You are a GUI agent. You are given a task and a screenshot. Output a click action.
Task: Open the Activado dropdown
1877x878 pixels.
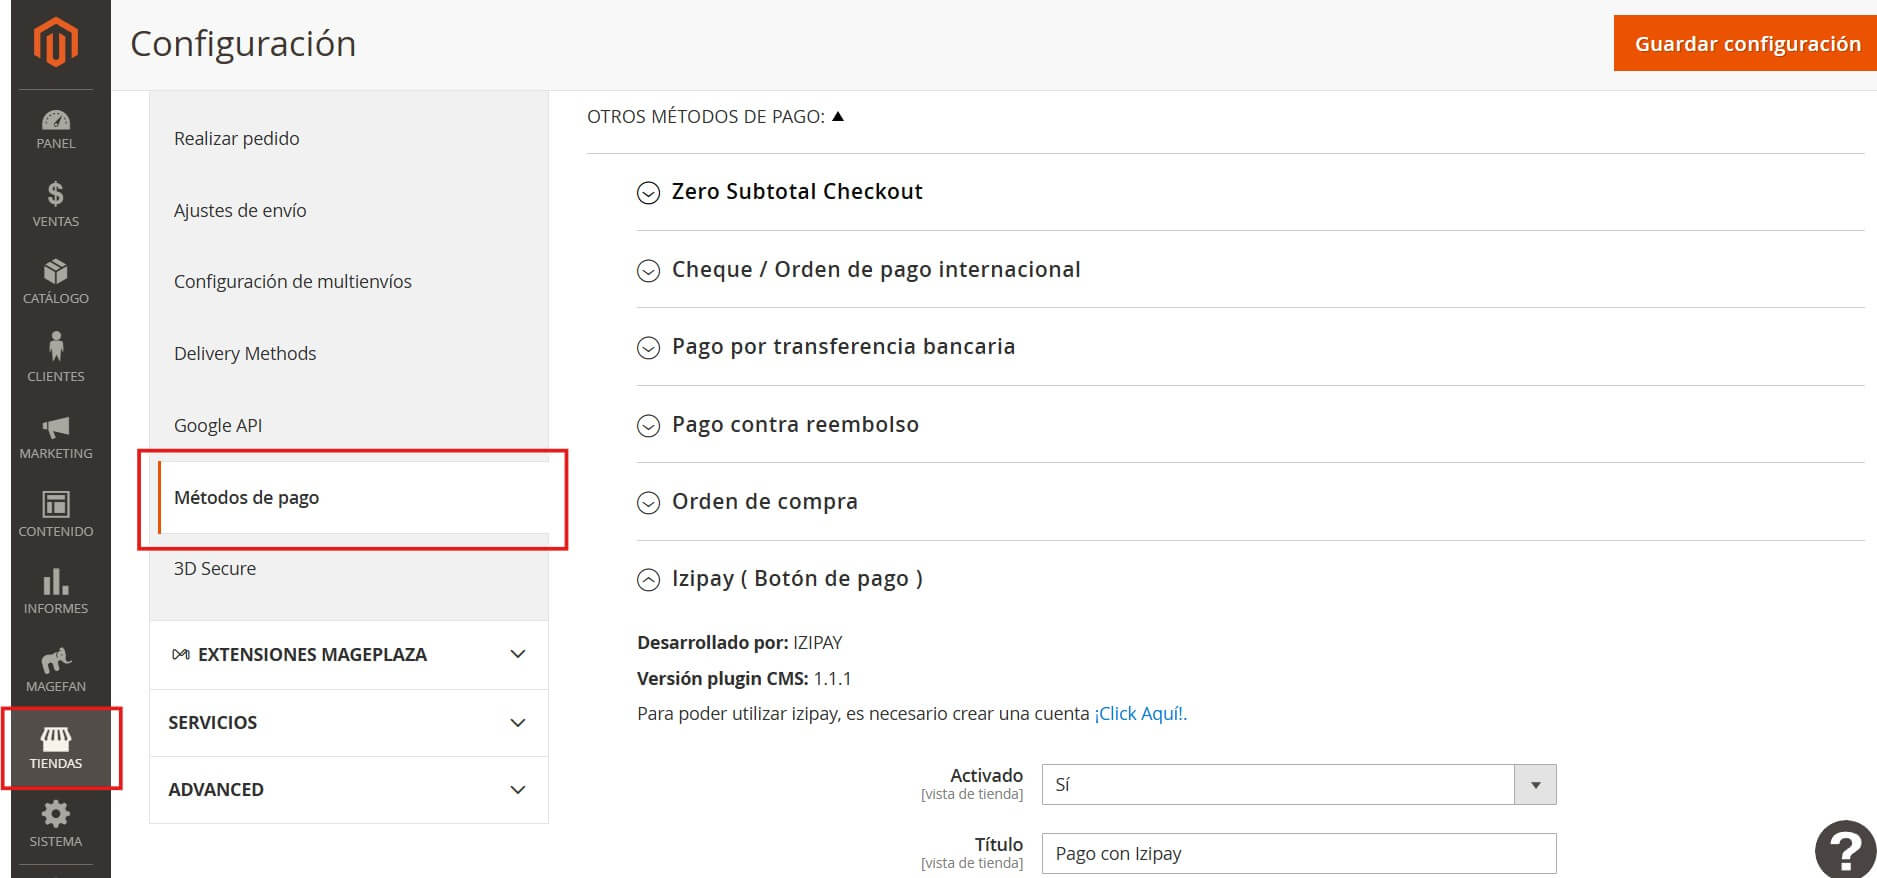[1298, 785]
